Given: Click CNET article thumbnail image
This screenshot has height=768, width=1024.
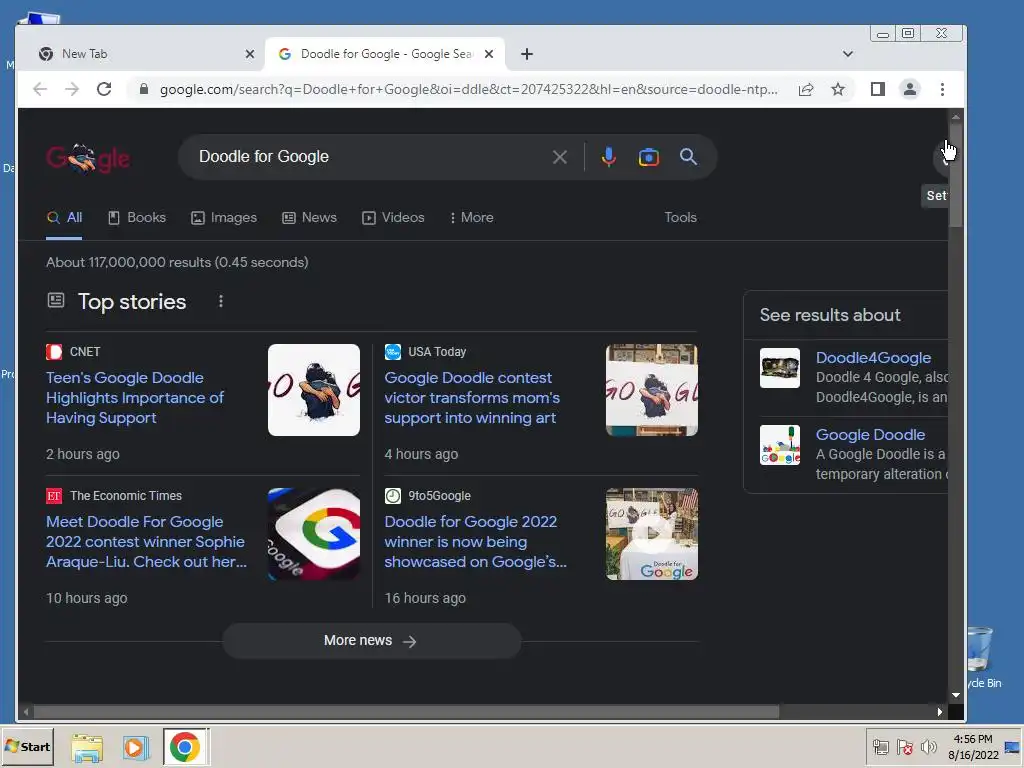Looking at the screenshot, I should (313, 390).
